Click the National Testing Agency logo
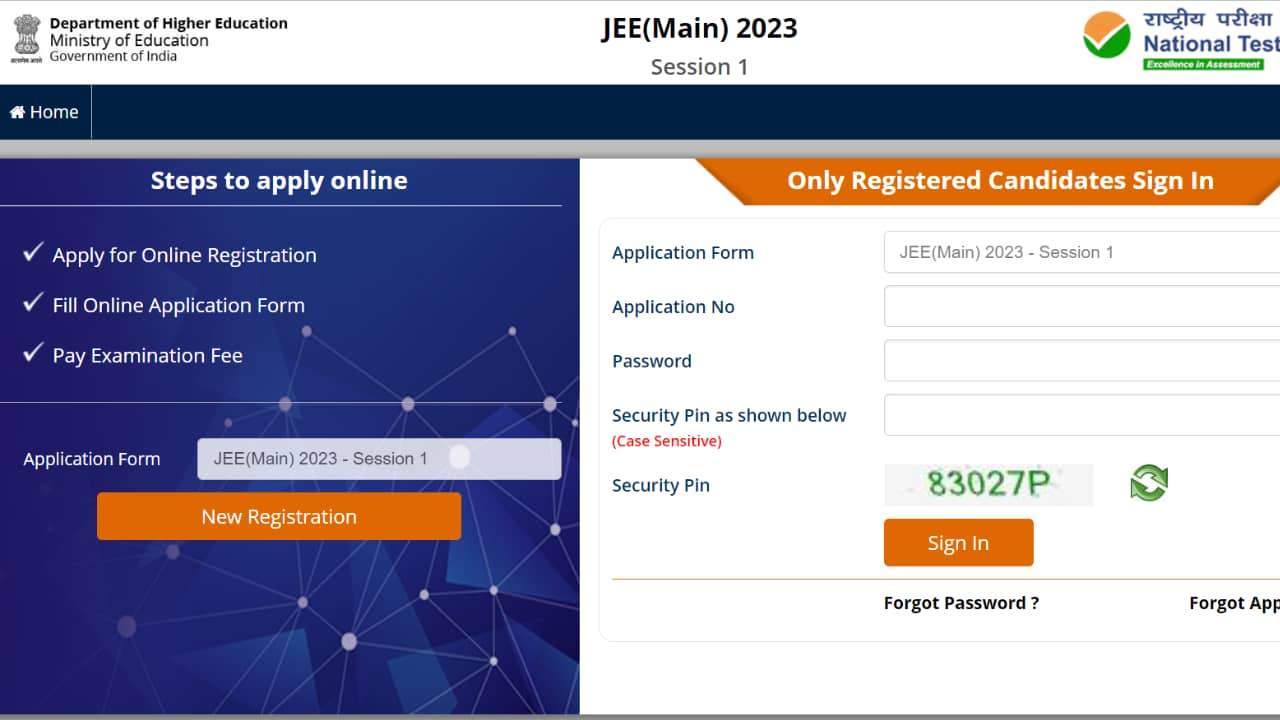The width and height of the screenshot is (1280, 720). (x=1181, y=40)
